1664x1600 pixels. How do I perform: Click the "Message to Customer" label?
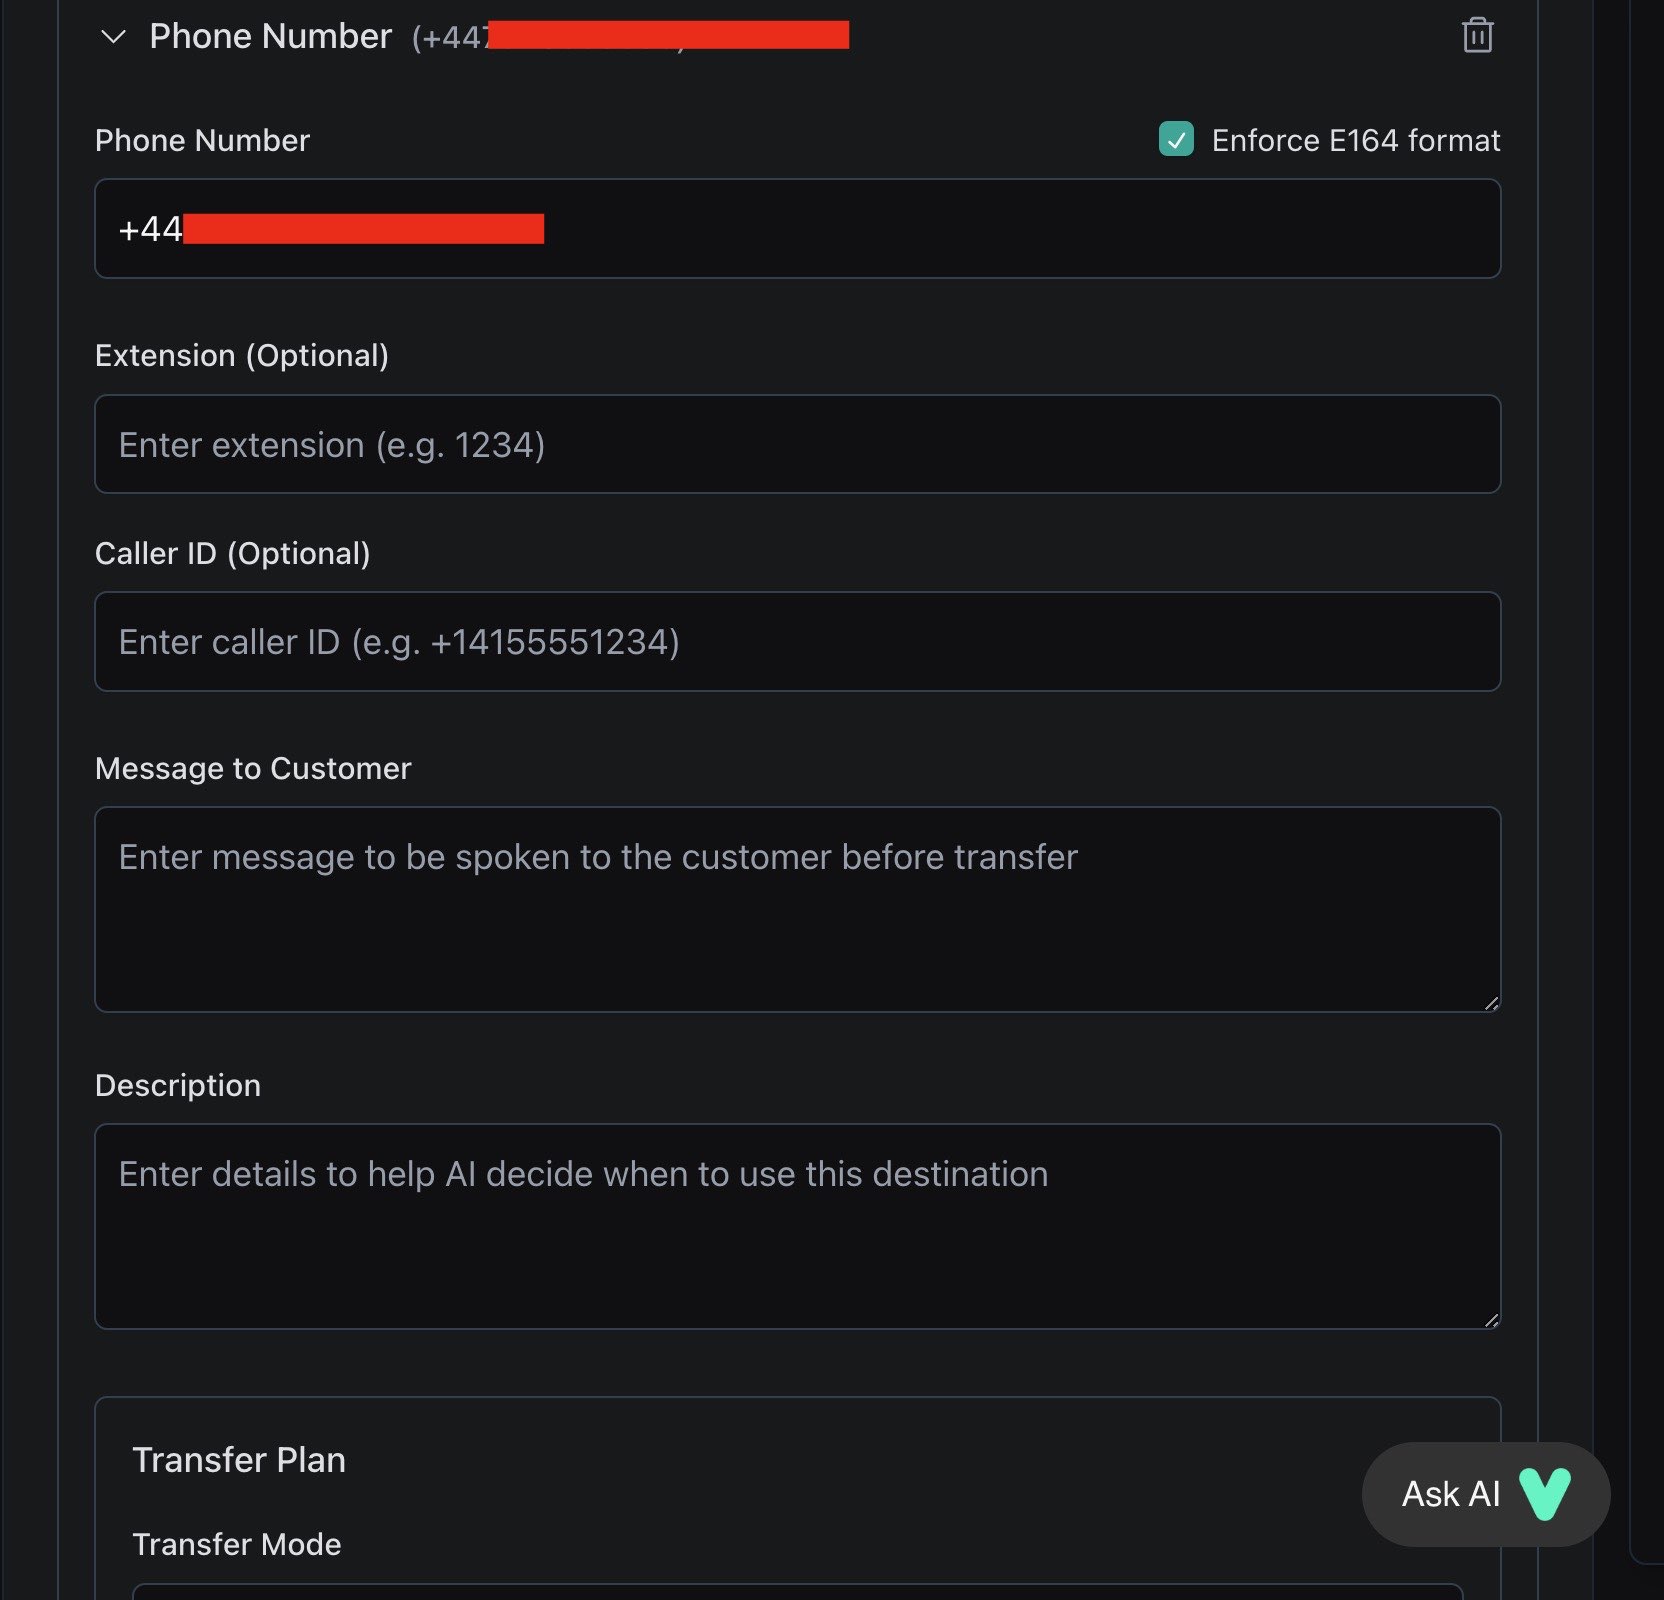pyautogui.click(x=253, y=769)
